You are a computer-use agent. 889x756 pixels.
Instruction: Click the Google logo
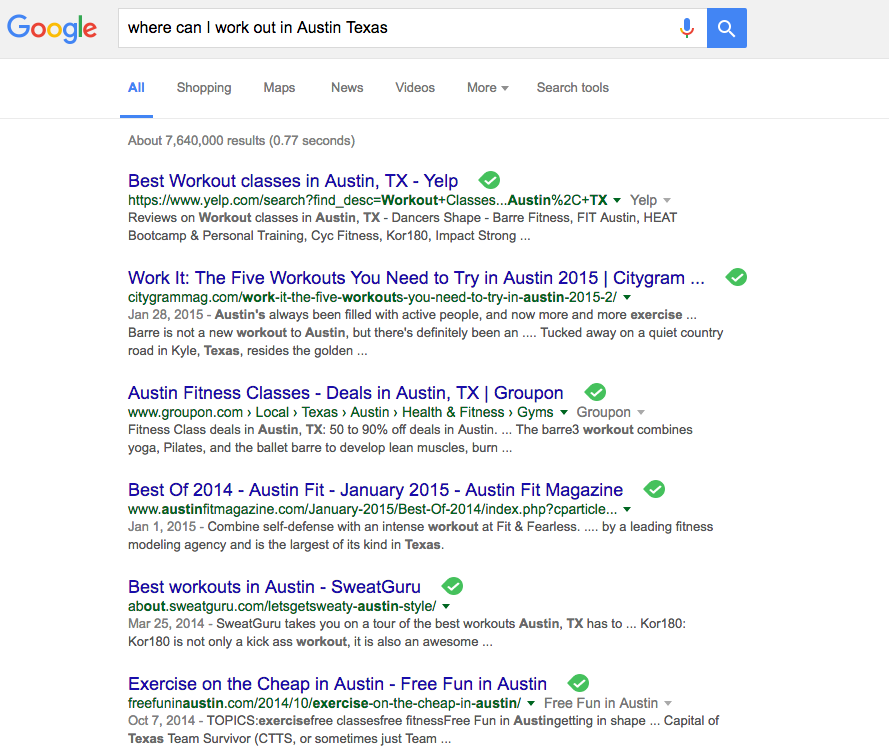tap(52, 28)
